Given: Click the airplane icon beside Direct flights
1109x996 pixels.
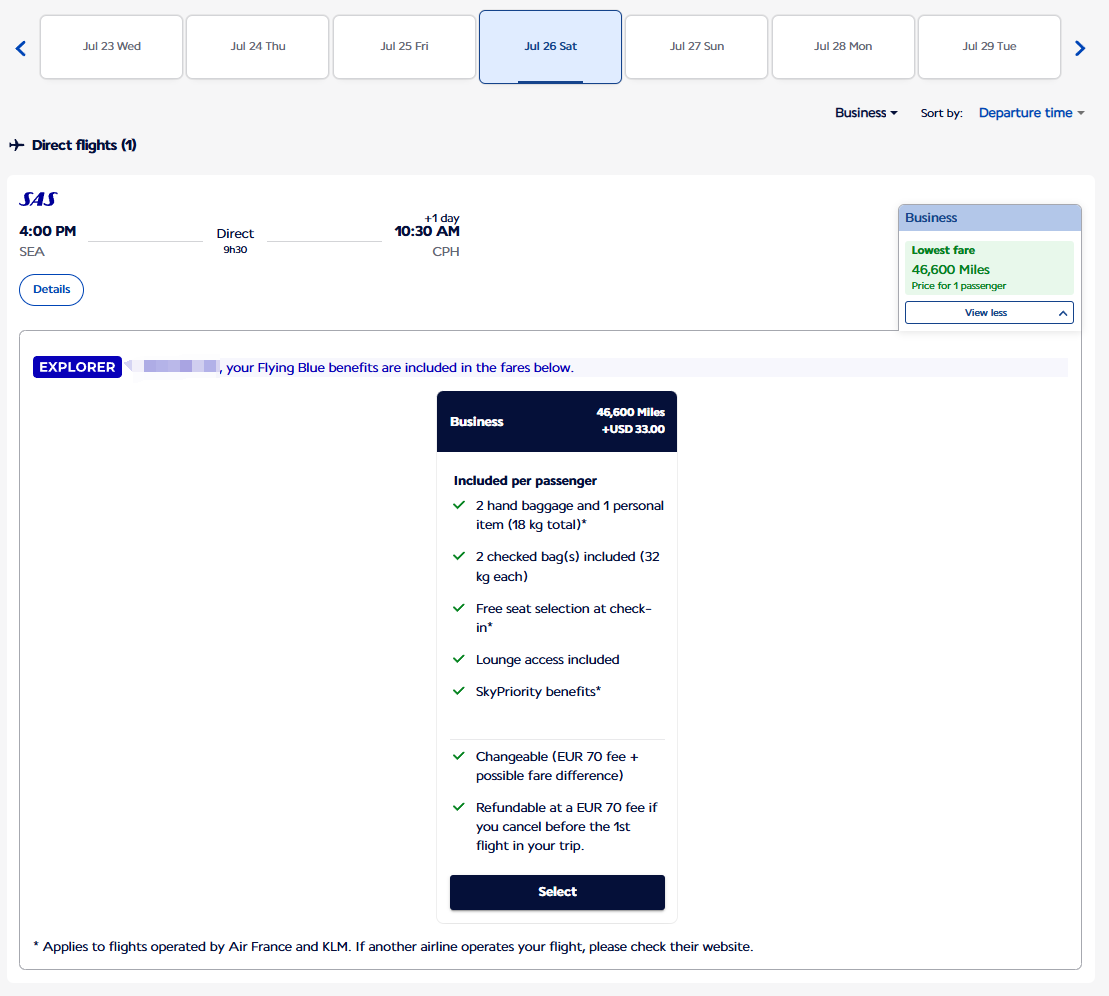Looking at the screenshot, I should coord(17,145).
